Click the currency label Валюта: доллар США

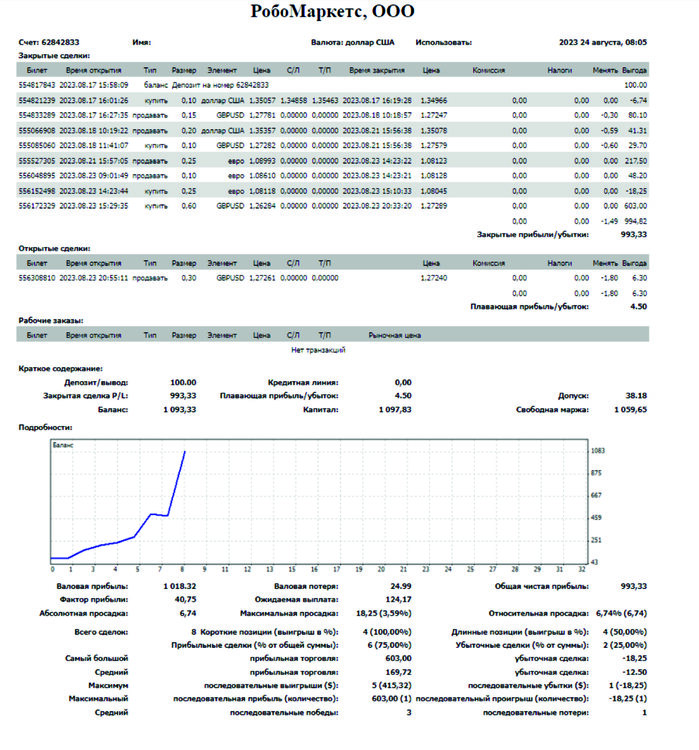[x=353, y=42]
